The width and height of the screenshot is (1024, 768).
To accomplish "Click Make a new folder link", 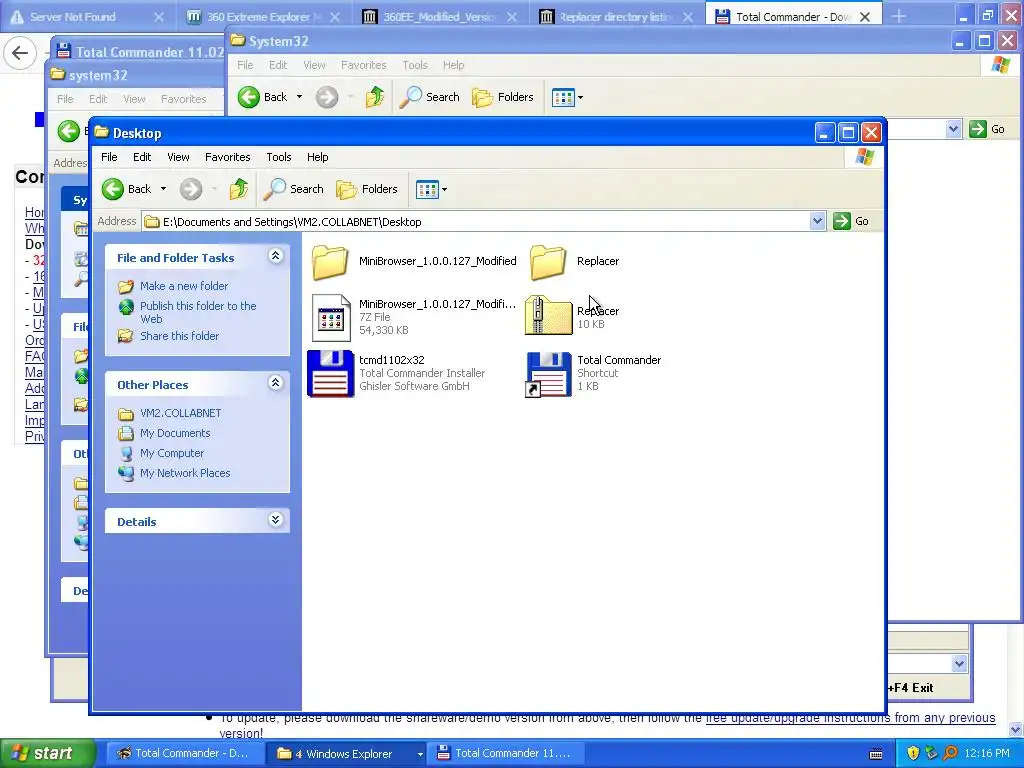I will [x=184, y=286].
